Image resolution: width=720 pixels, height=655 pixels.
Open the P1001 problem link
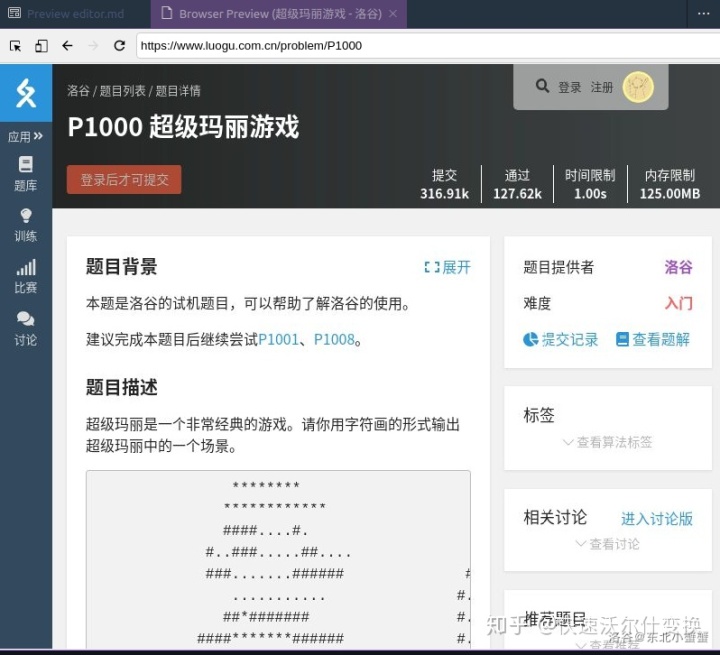278,339
